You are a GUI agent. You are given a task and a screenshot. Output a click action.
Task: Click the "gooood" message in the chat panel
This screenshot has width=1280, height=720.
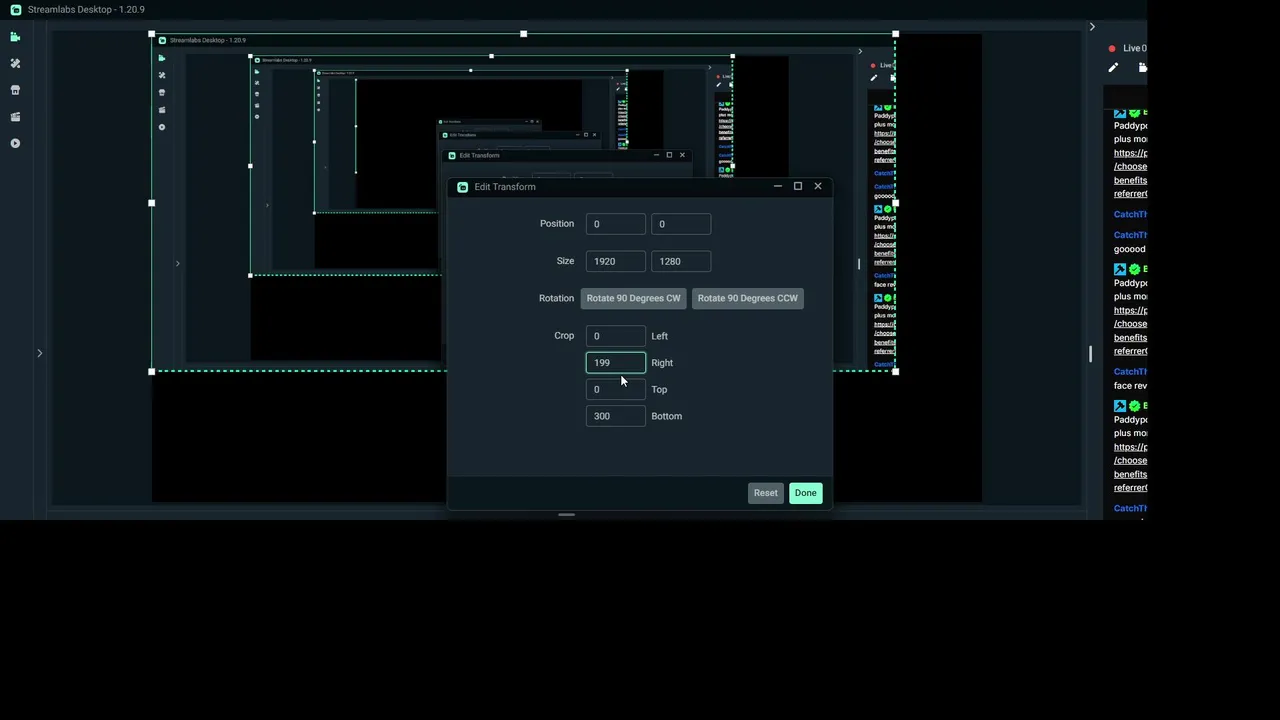coord(1130,249)
